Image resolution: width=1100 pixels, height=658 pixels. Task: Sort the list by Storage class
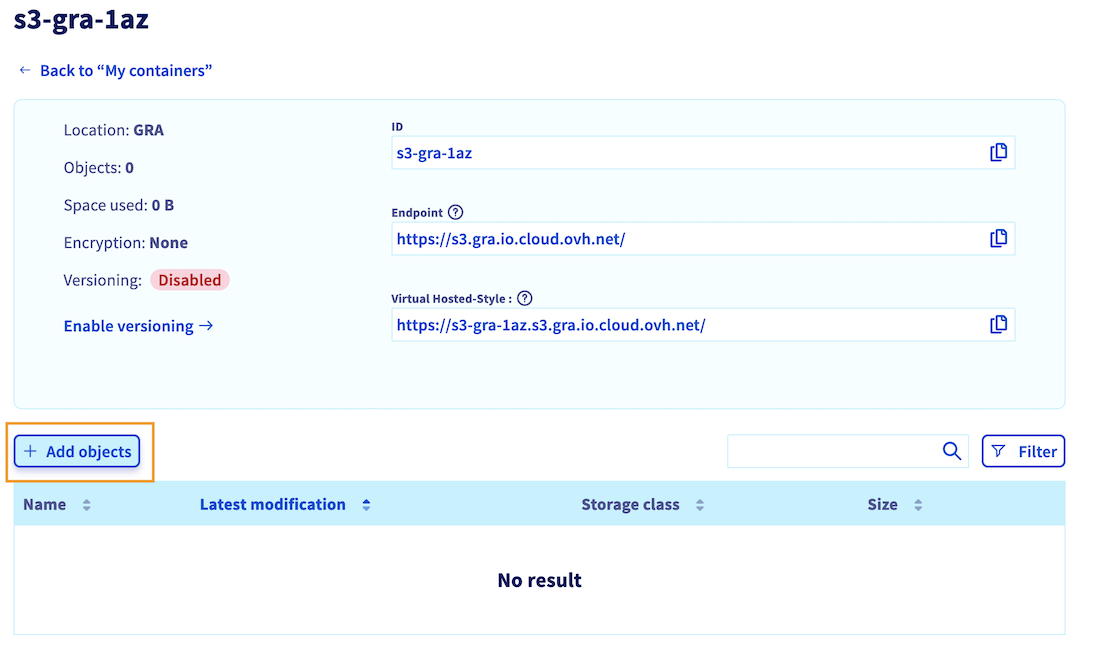(700, 505)
